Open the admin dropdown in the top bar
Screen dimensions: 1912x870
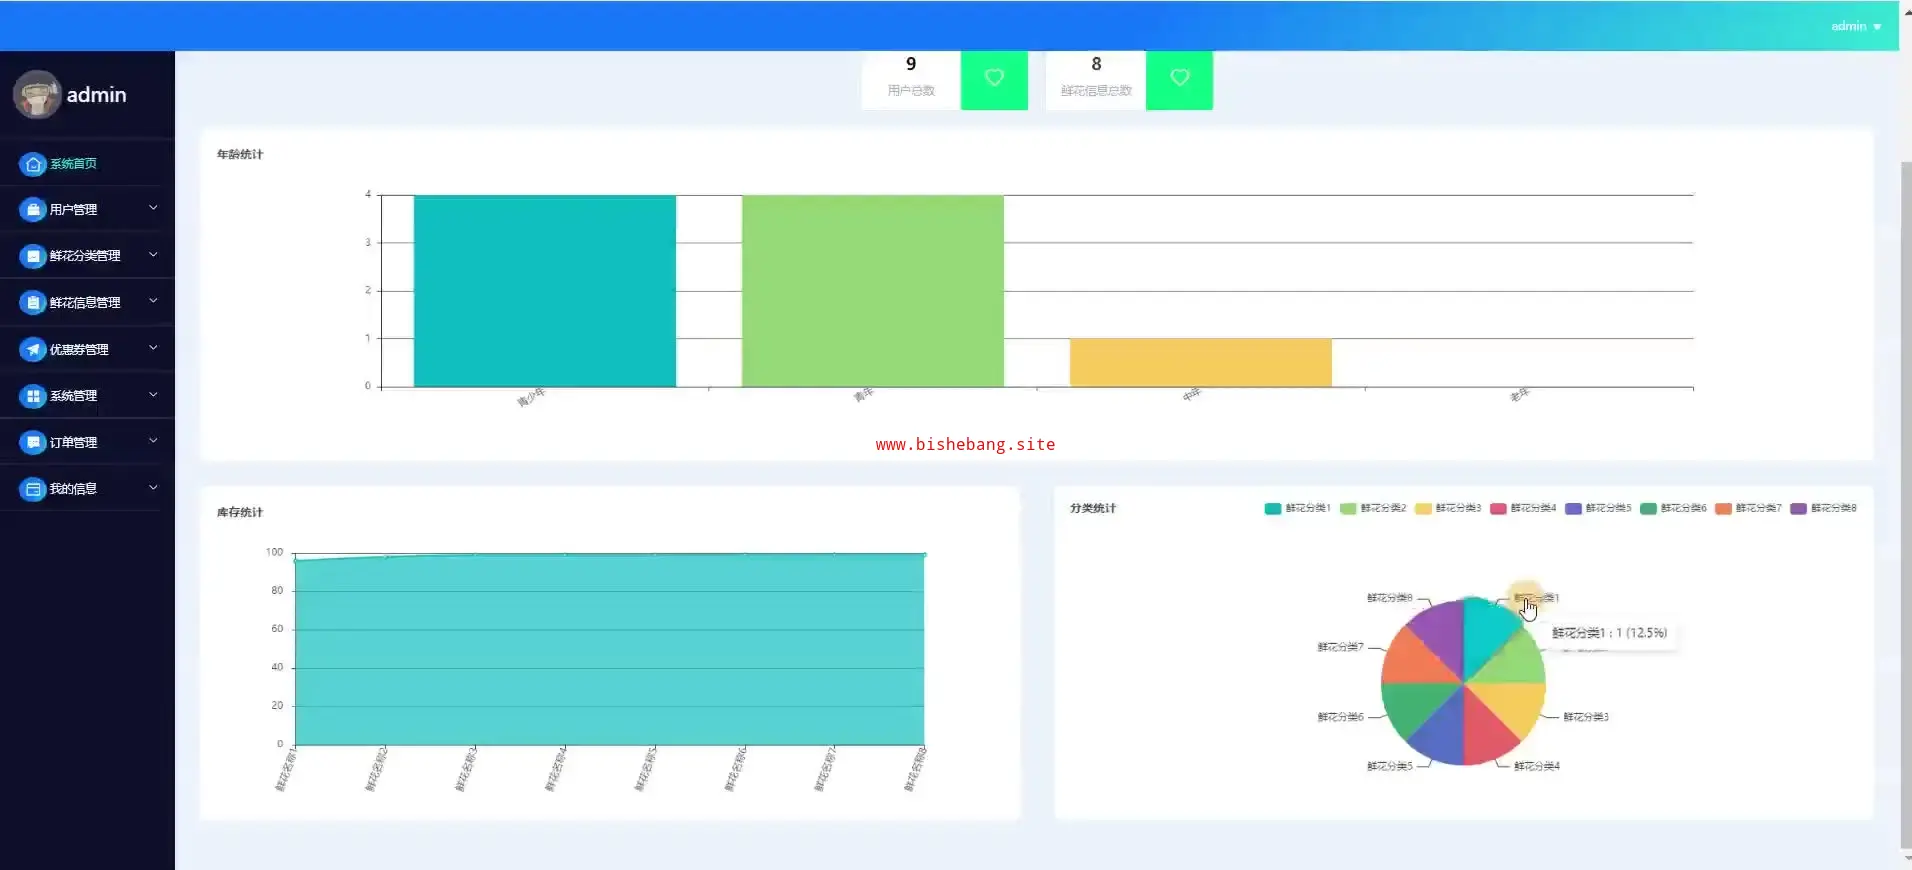tap(1855, 27)
